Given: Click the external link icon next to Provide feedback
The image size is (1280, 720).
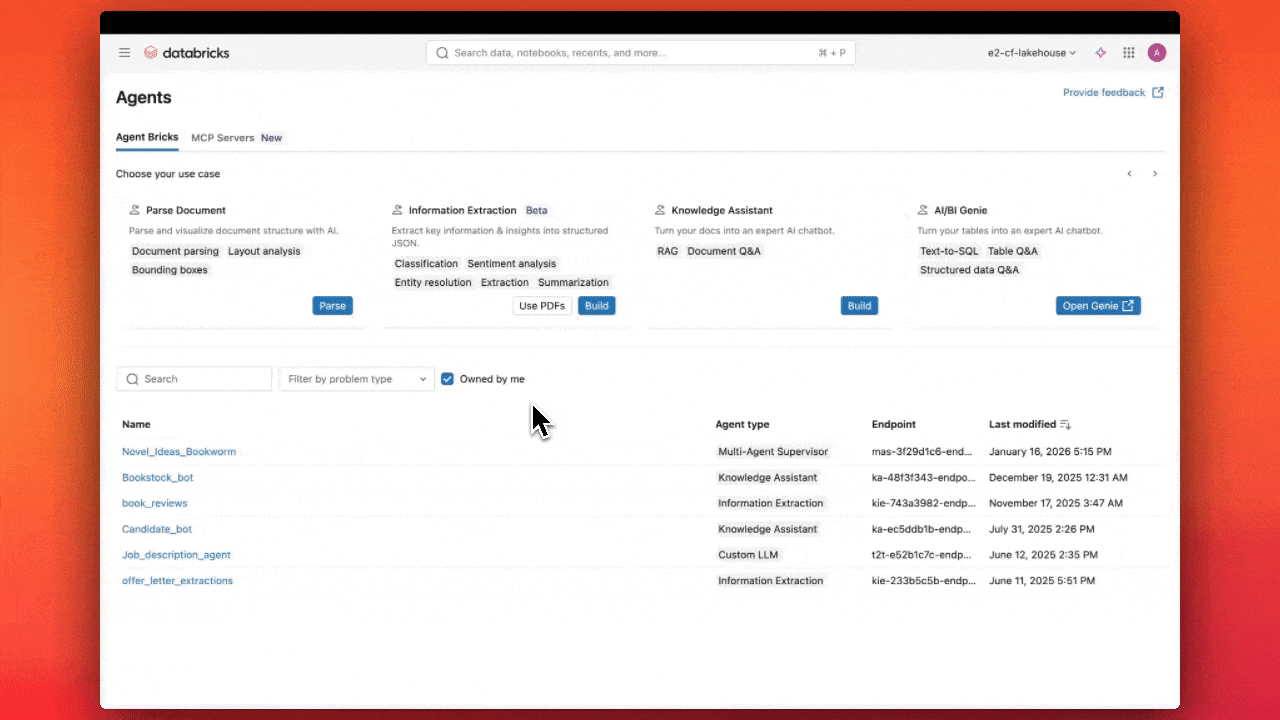Looking at the screenshot, I should (1158, 91).
